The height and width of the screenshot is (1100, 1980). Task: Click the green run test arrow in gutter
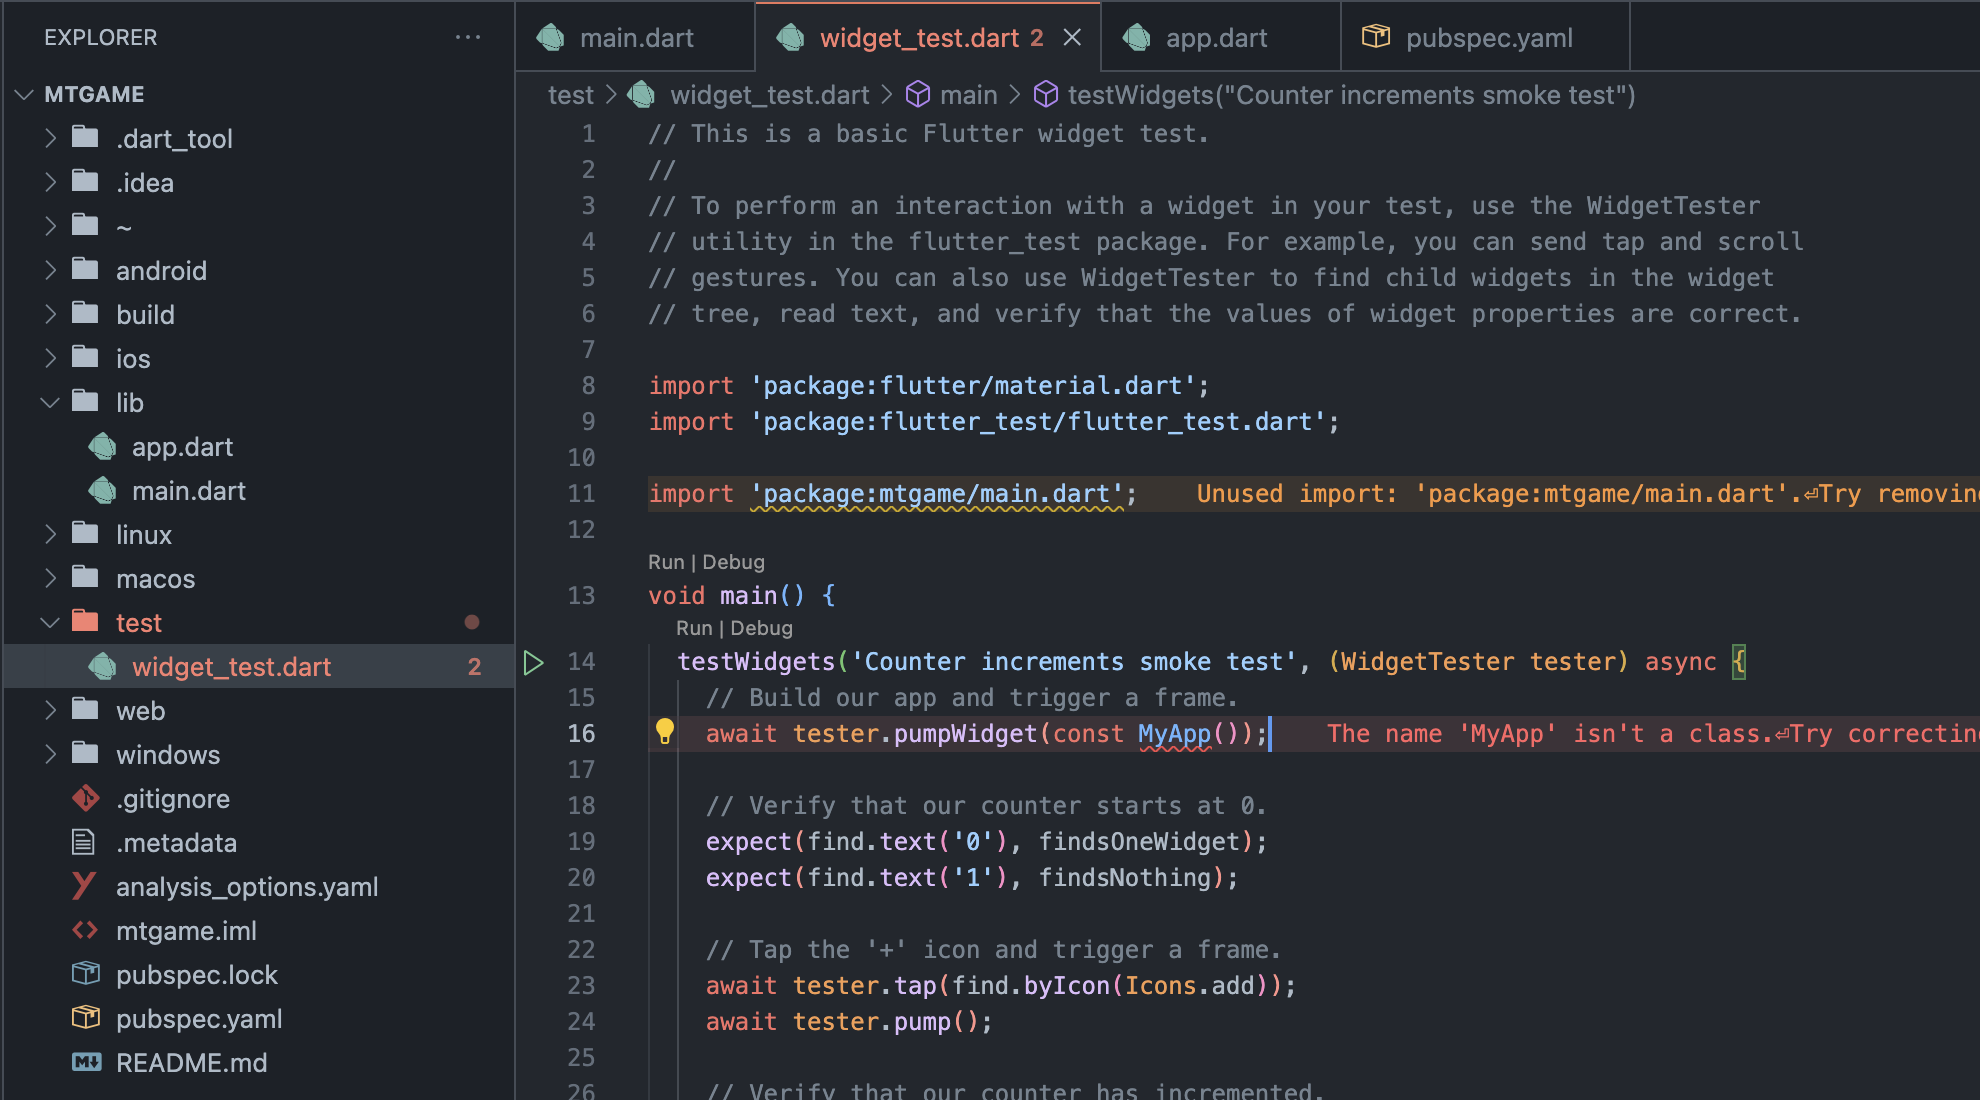(534, 662)
